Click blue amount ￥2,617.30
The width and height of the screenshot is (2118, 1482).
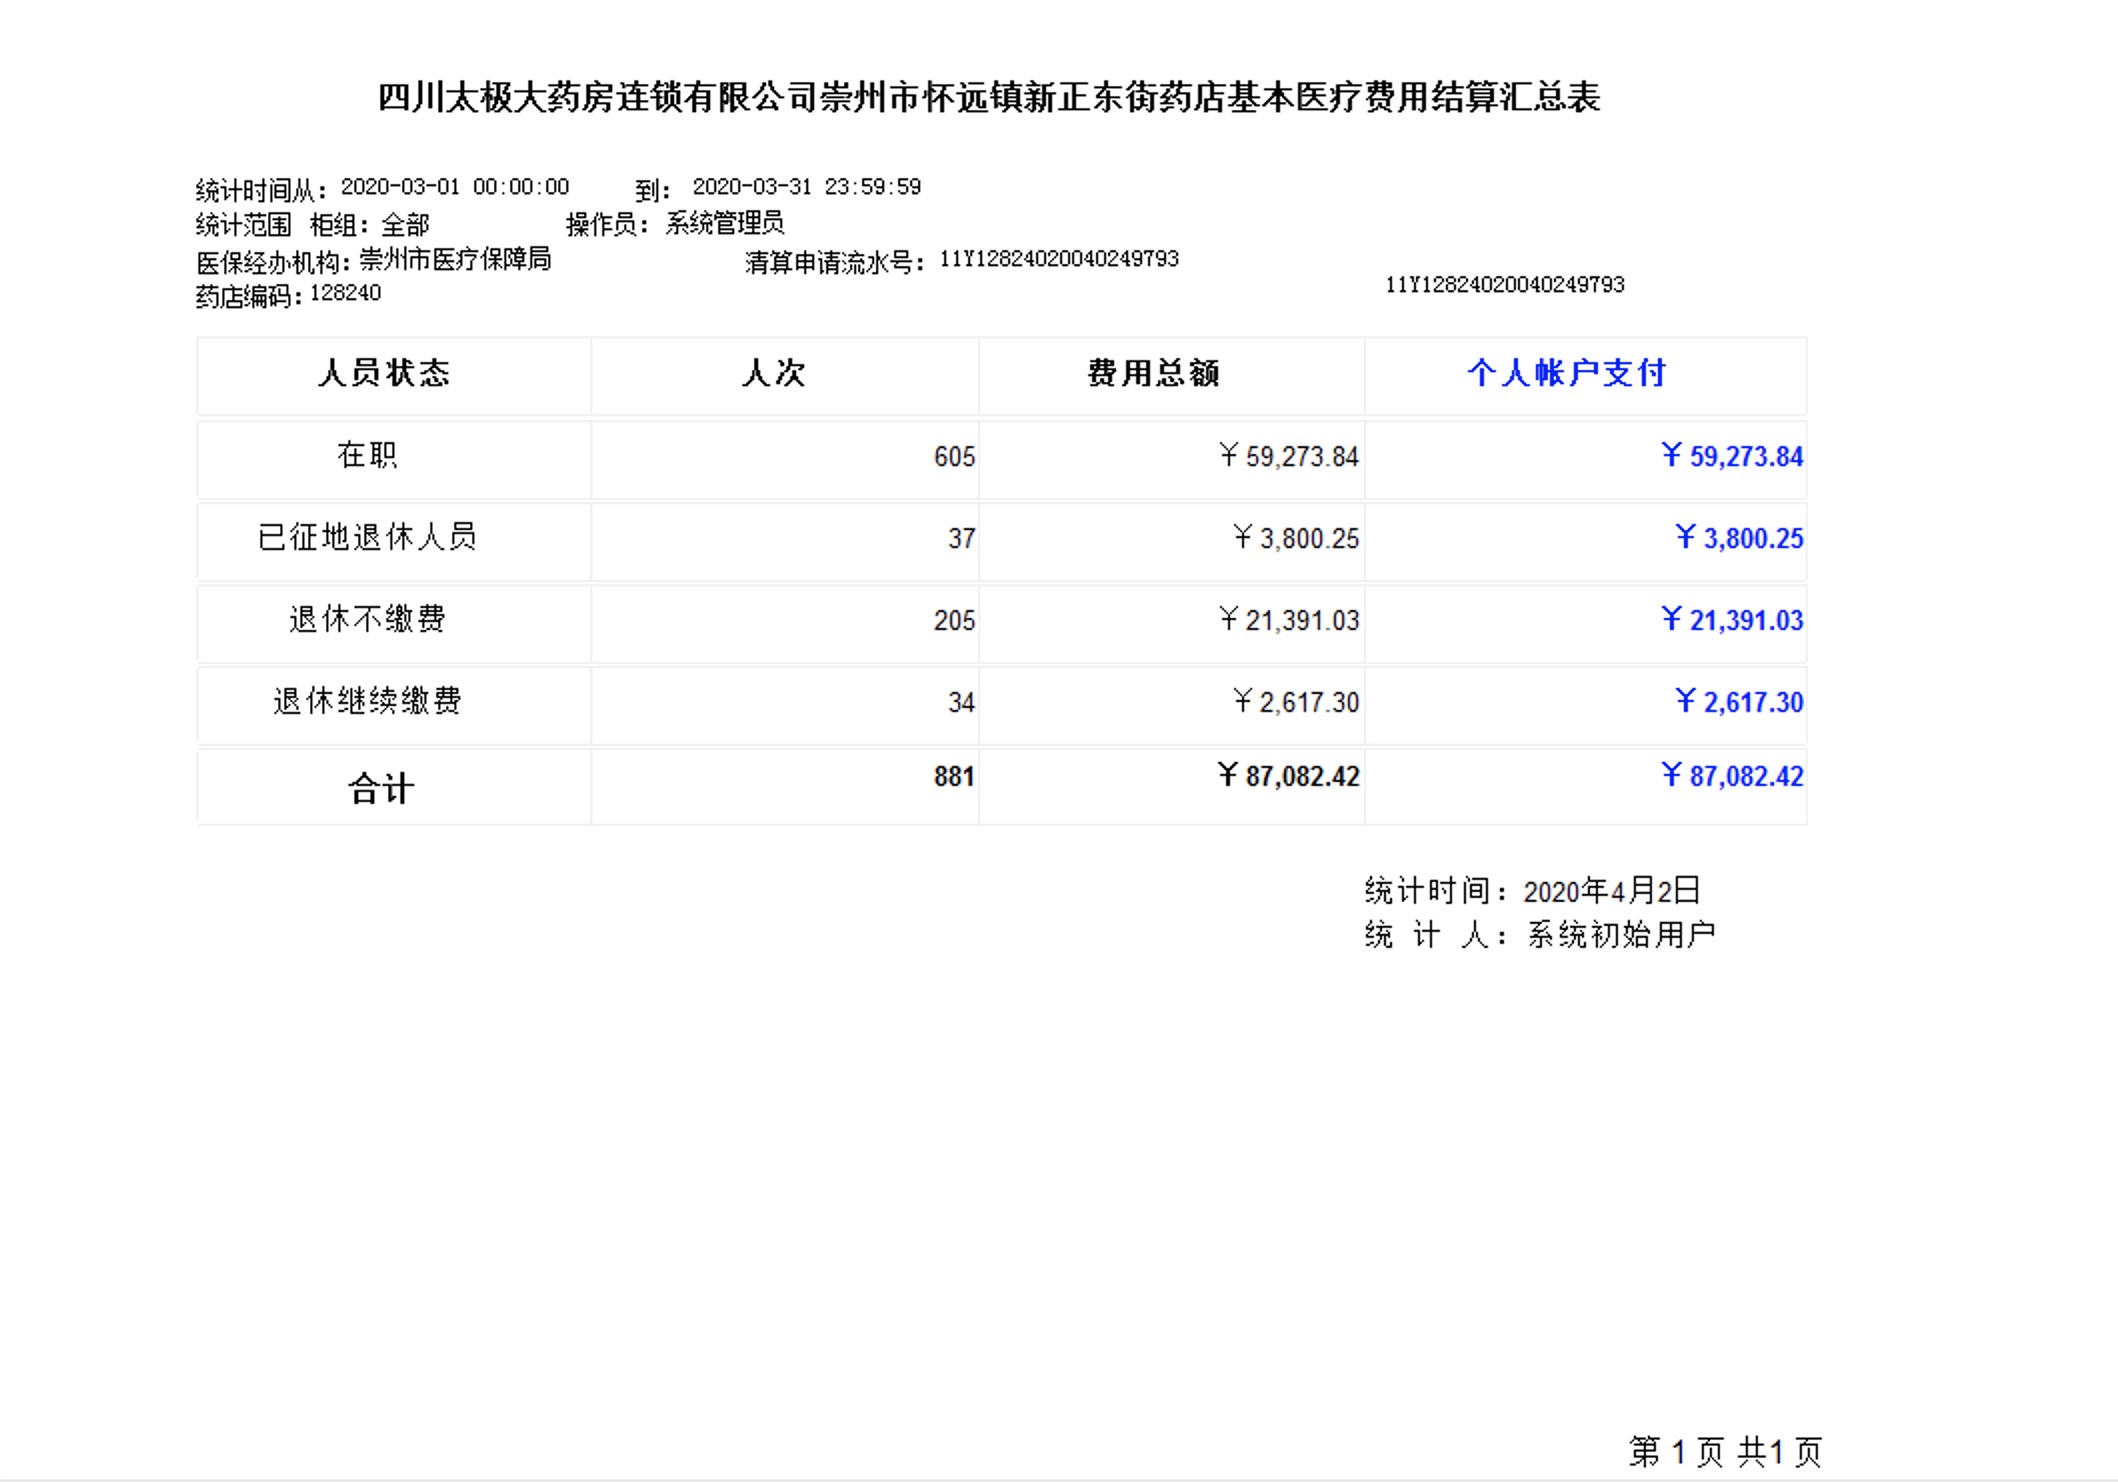[1739, 703]
